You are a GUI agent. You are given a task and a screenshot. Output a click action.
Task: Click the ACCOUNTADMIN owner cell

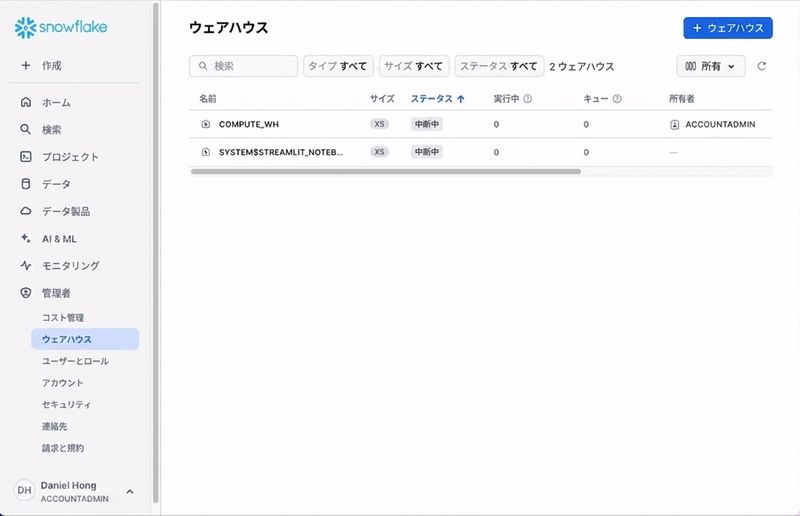(712, 125)
